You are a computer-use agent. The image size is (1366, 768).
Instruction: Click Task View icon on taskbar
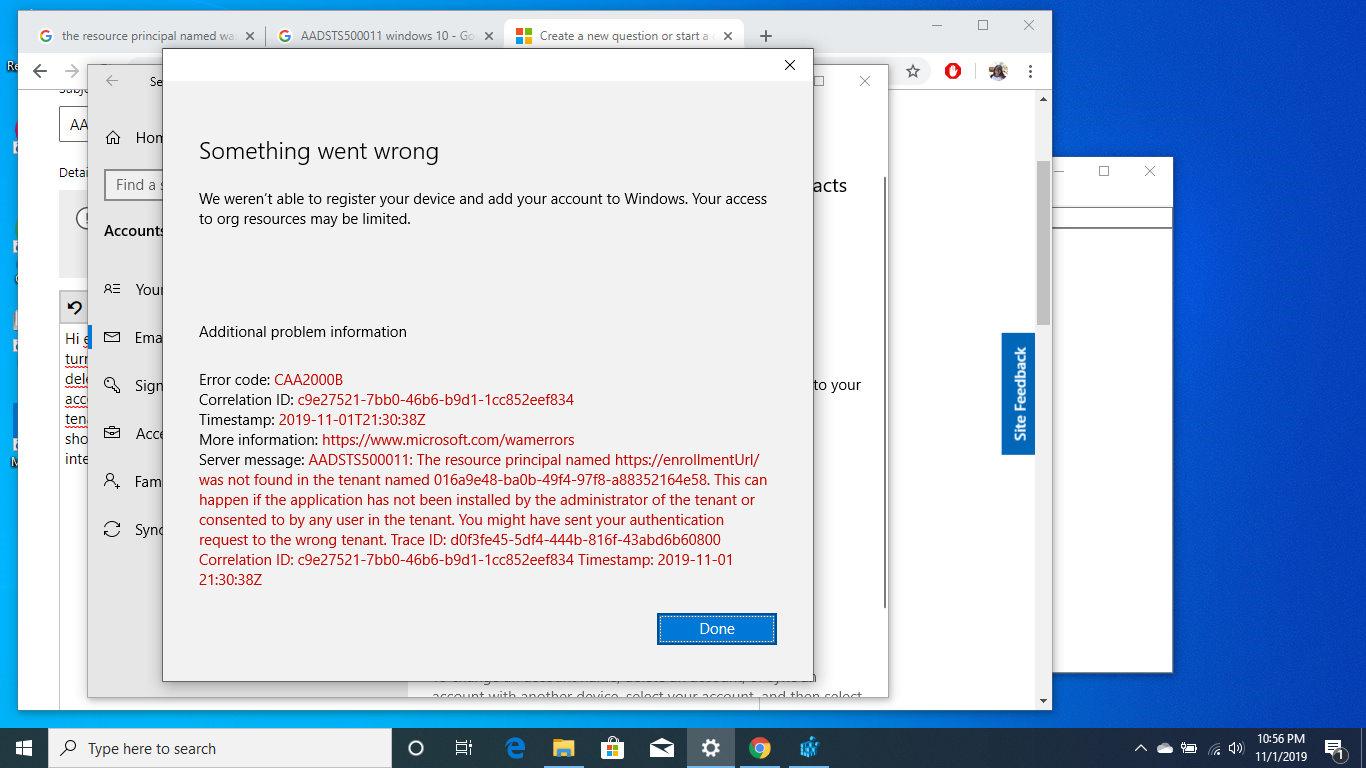(464, 748)
